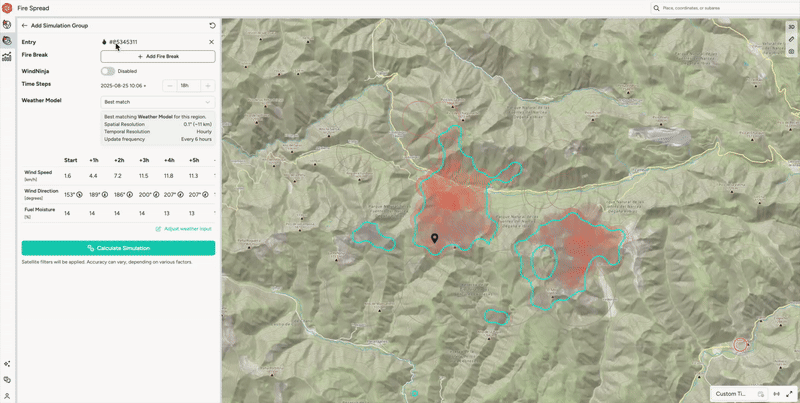
Task: Remove entry #85345311 with the X icon
Action: coord(212,42)
